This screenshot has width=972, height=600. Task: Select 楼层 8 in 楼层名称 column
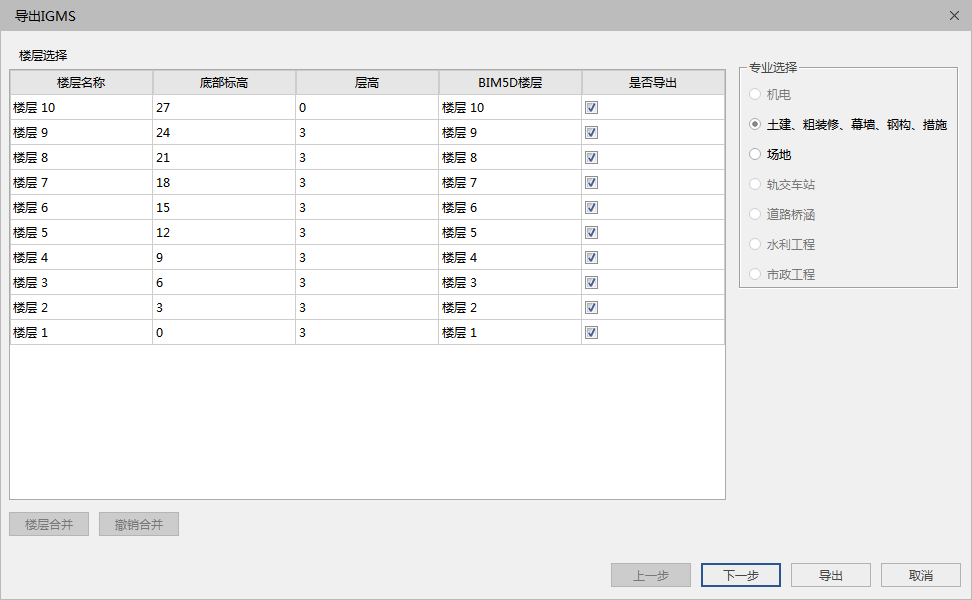pos(81,157)
